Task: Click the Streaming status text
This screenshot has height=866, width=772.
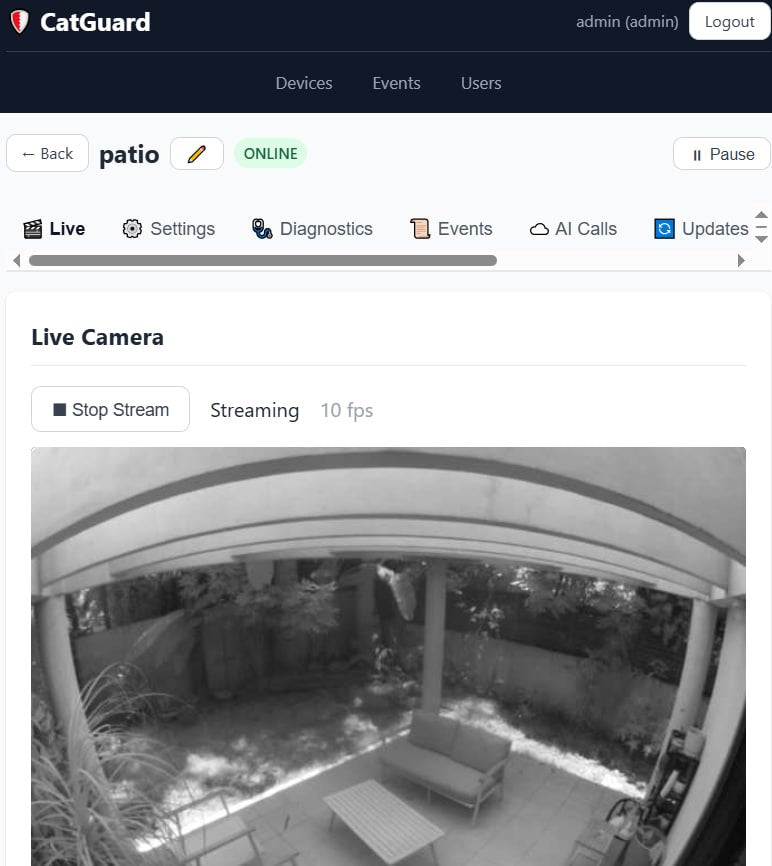Action: tap(255, 410)
